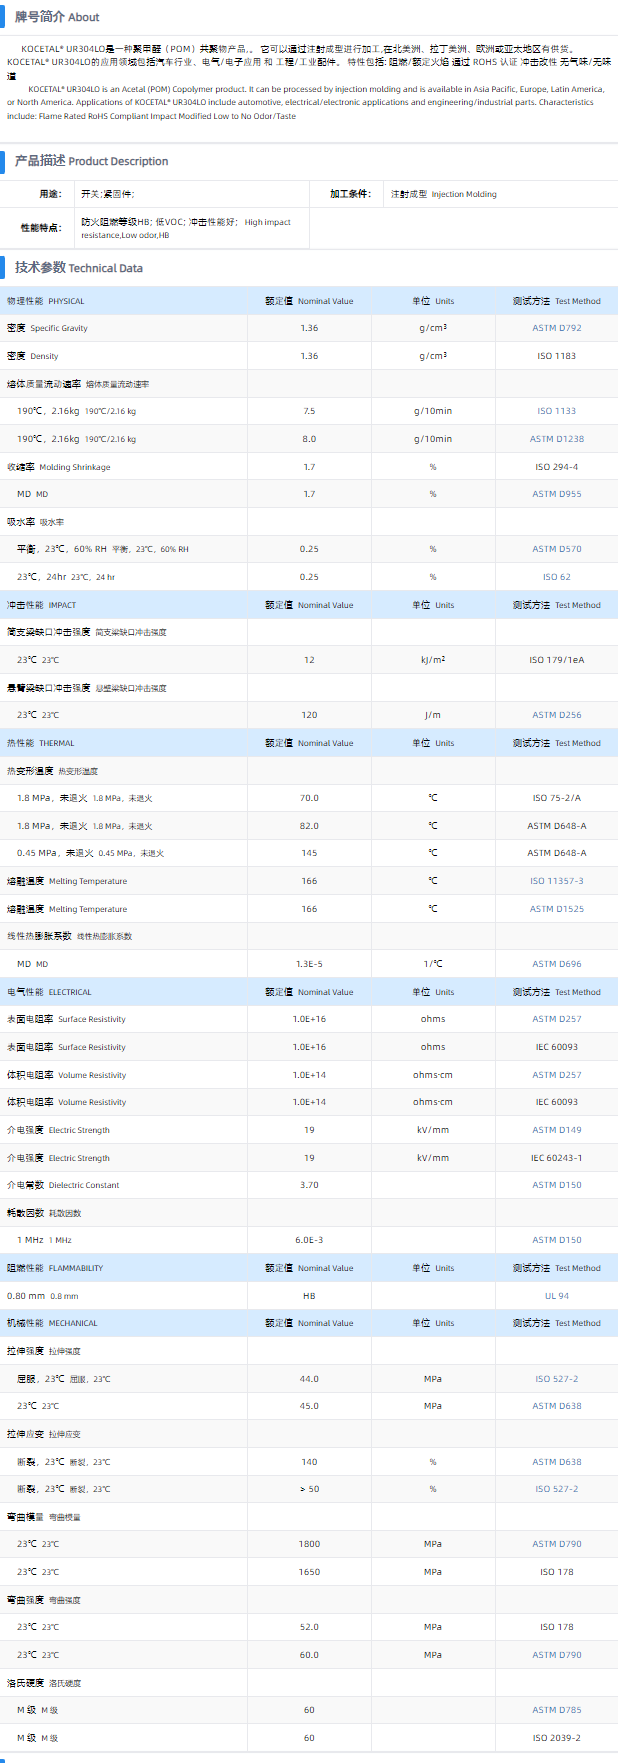Open the ASTM D256 impact method link
The width and height of the screenshot is (618, 1763).
(556, 715)
